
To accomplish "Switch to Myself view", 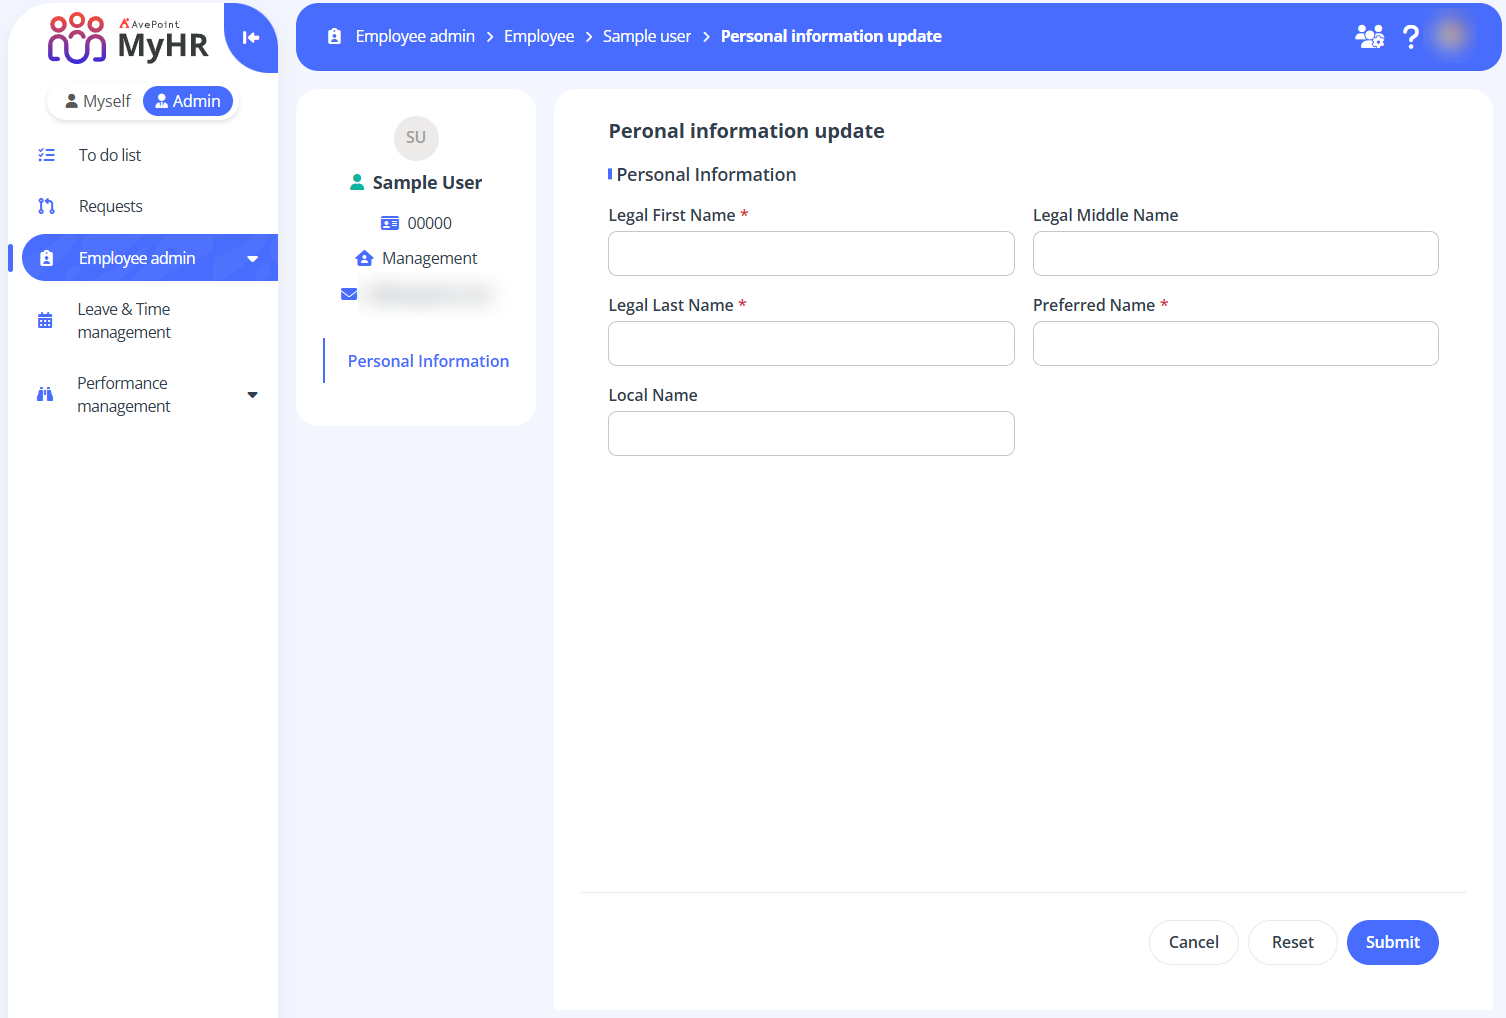I will click(98, 101).
